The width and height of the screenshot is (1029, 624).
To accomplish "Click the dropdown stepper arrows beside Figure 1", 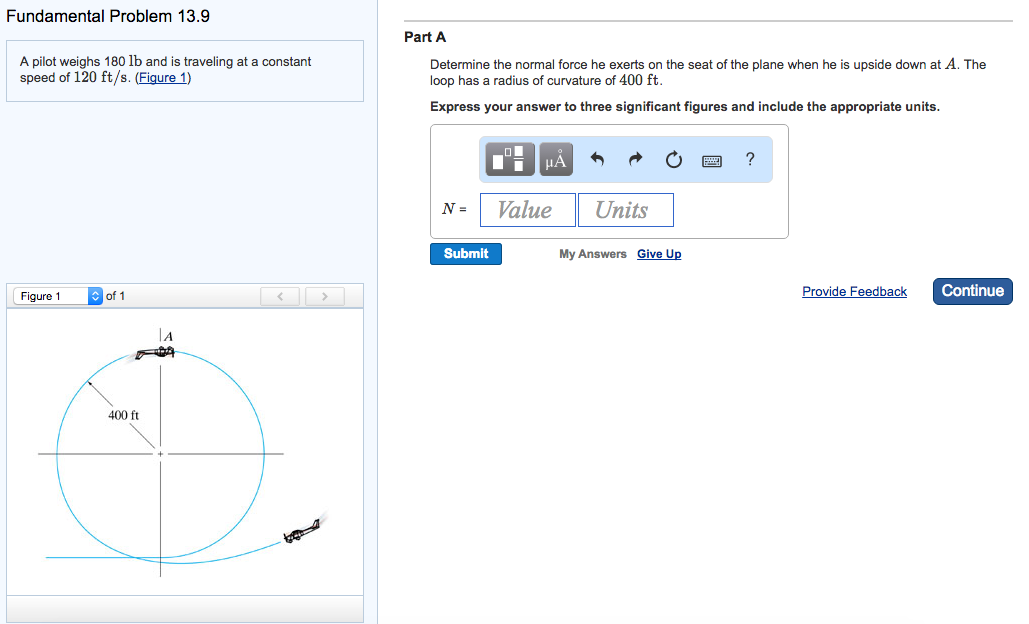I will coord(95,296).
